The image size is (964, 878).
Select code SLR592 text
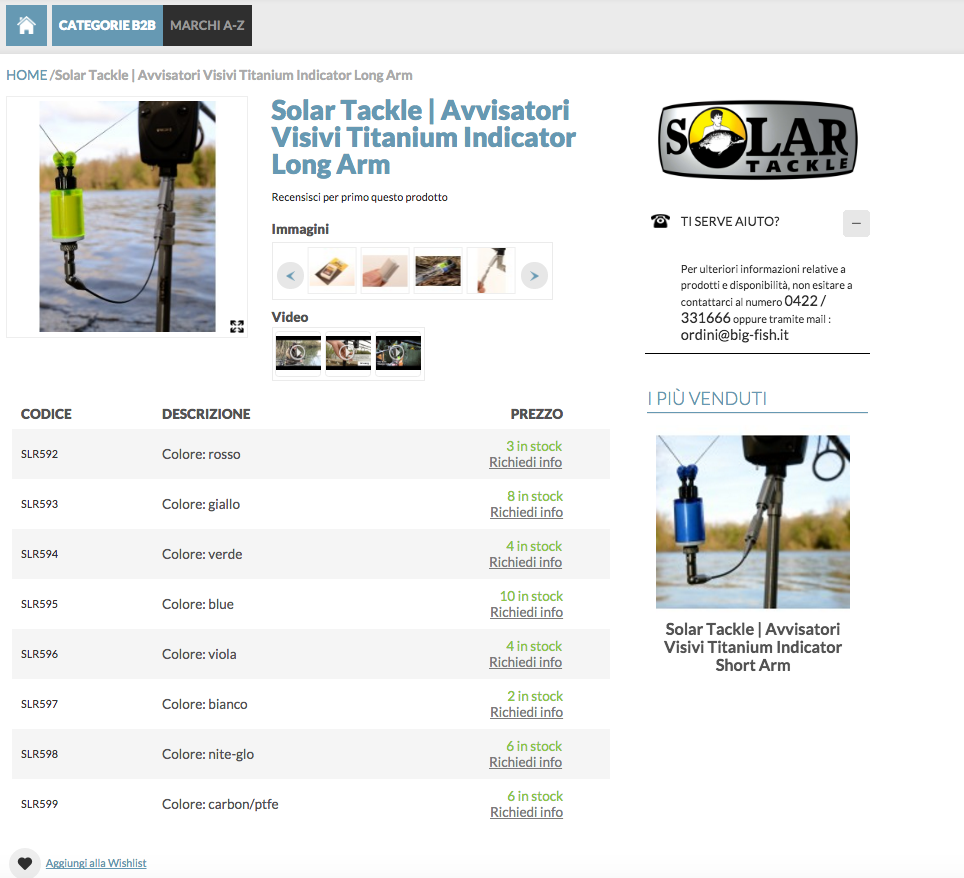39,454
